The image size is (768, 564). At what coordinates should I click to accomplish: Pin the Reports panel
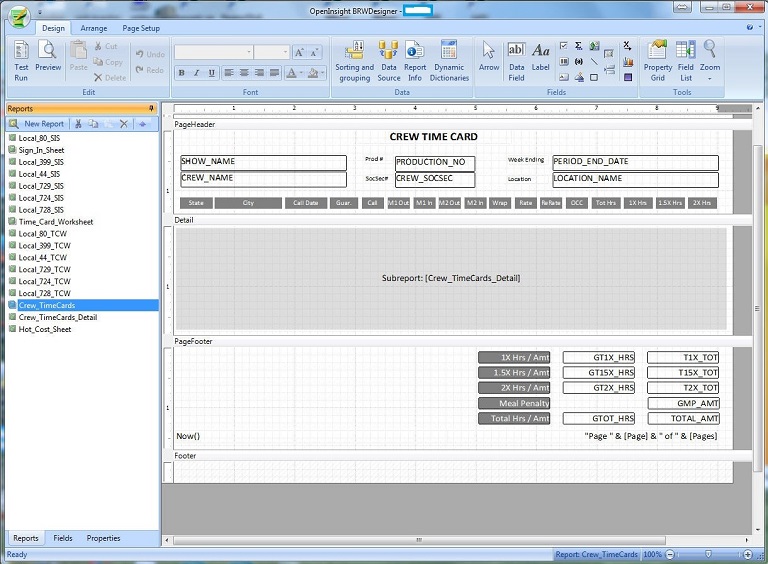click(x=152, y=108)
